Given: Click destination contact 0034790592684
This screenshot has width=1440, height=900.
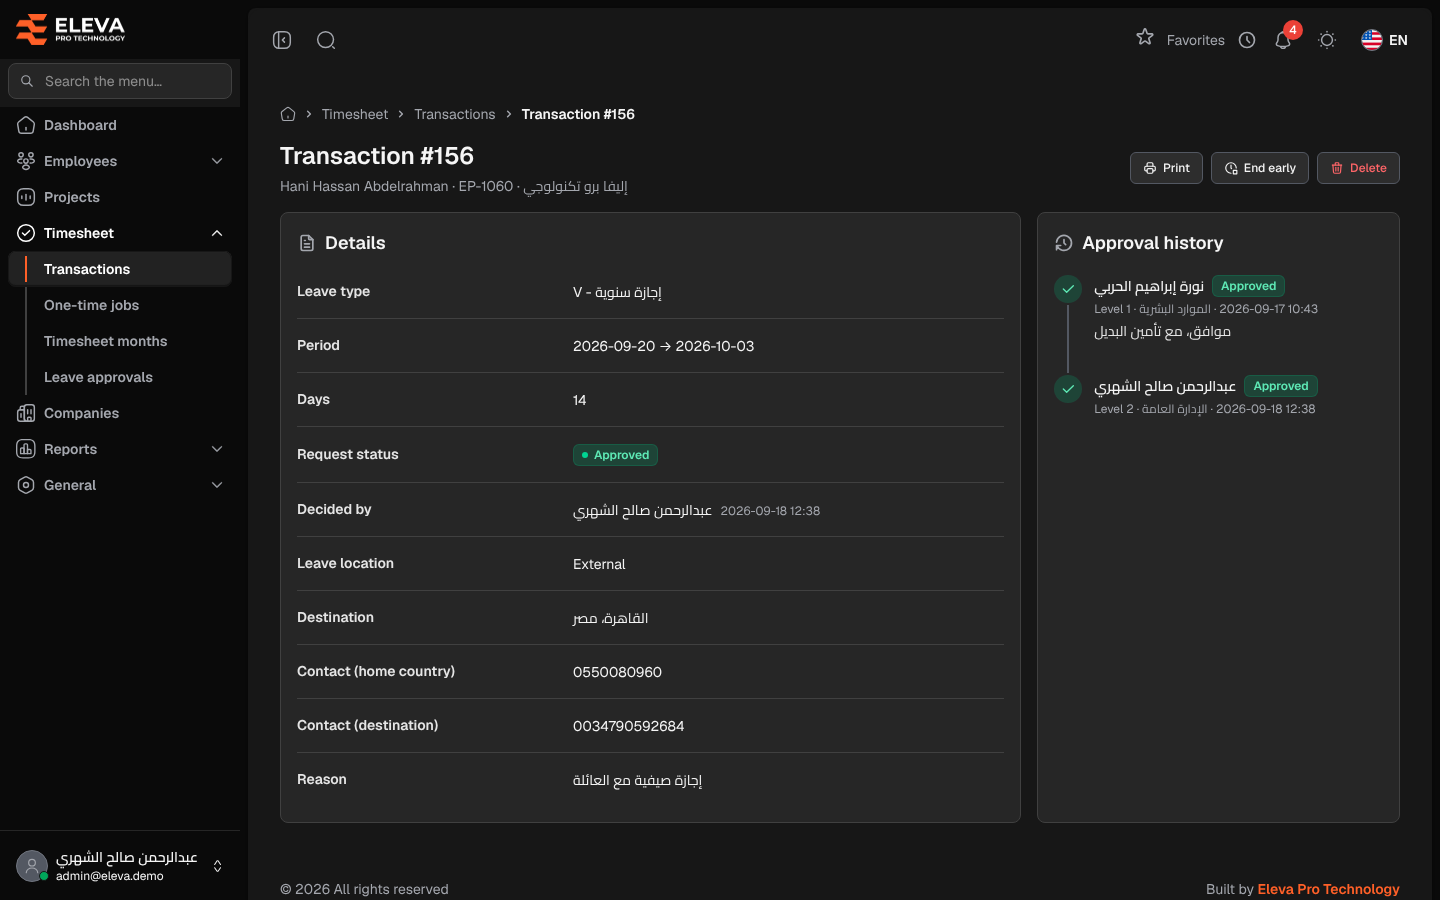Looking at the screenshot, I should (x=629, y=726).
